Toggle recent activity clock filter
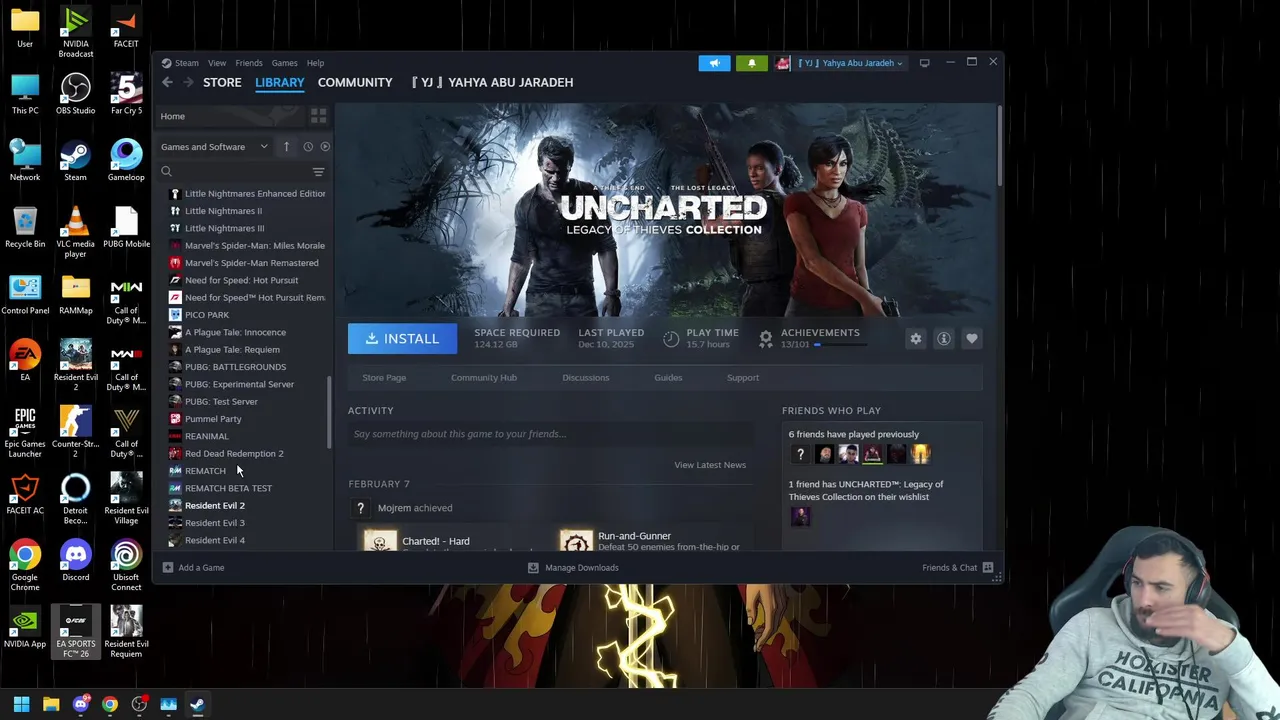Viewport: 1280px width, 720px height. click(308, 147)
